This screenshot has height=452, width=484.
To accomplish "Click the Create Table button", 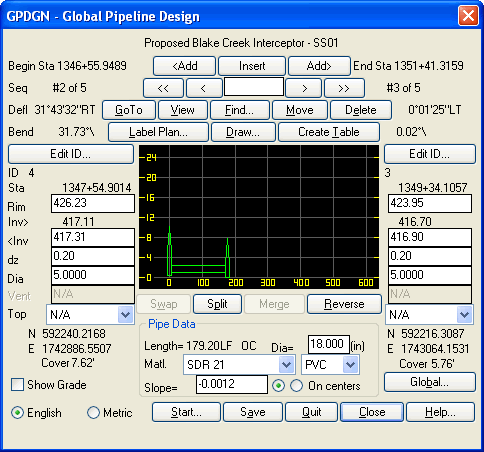I will coord(329,132).
